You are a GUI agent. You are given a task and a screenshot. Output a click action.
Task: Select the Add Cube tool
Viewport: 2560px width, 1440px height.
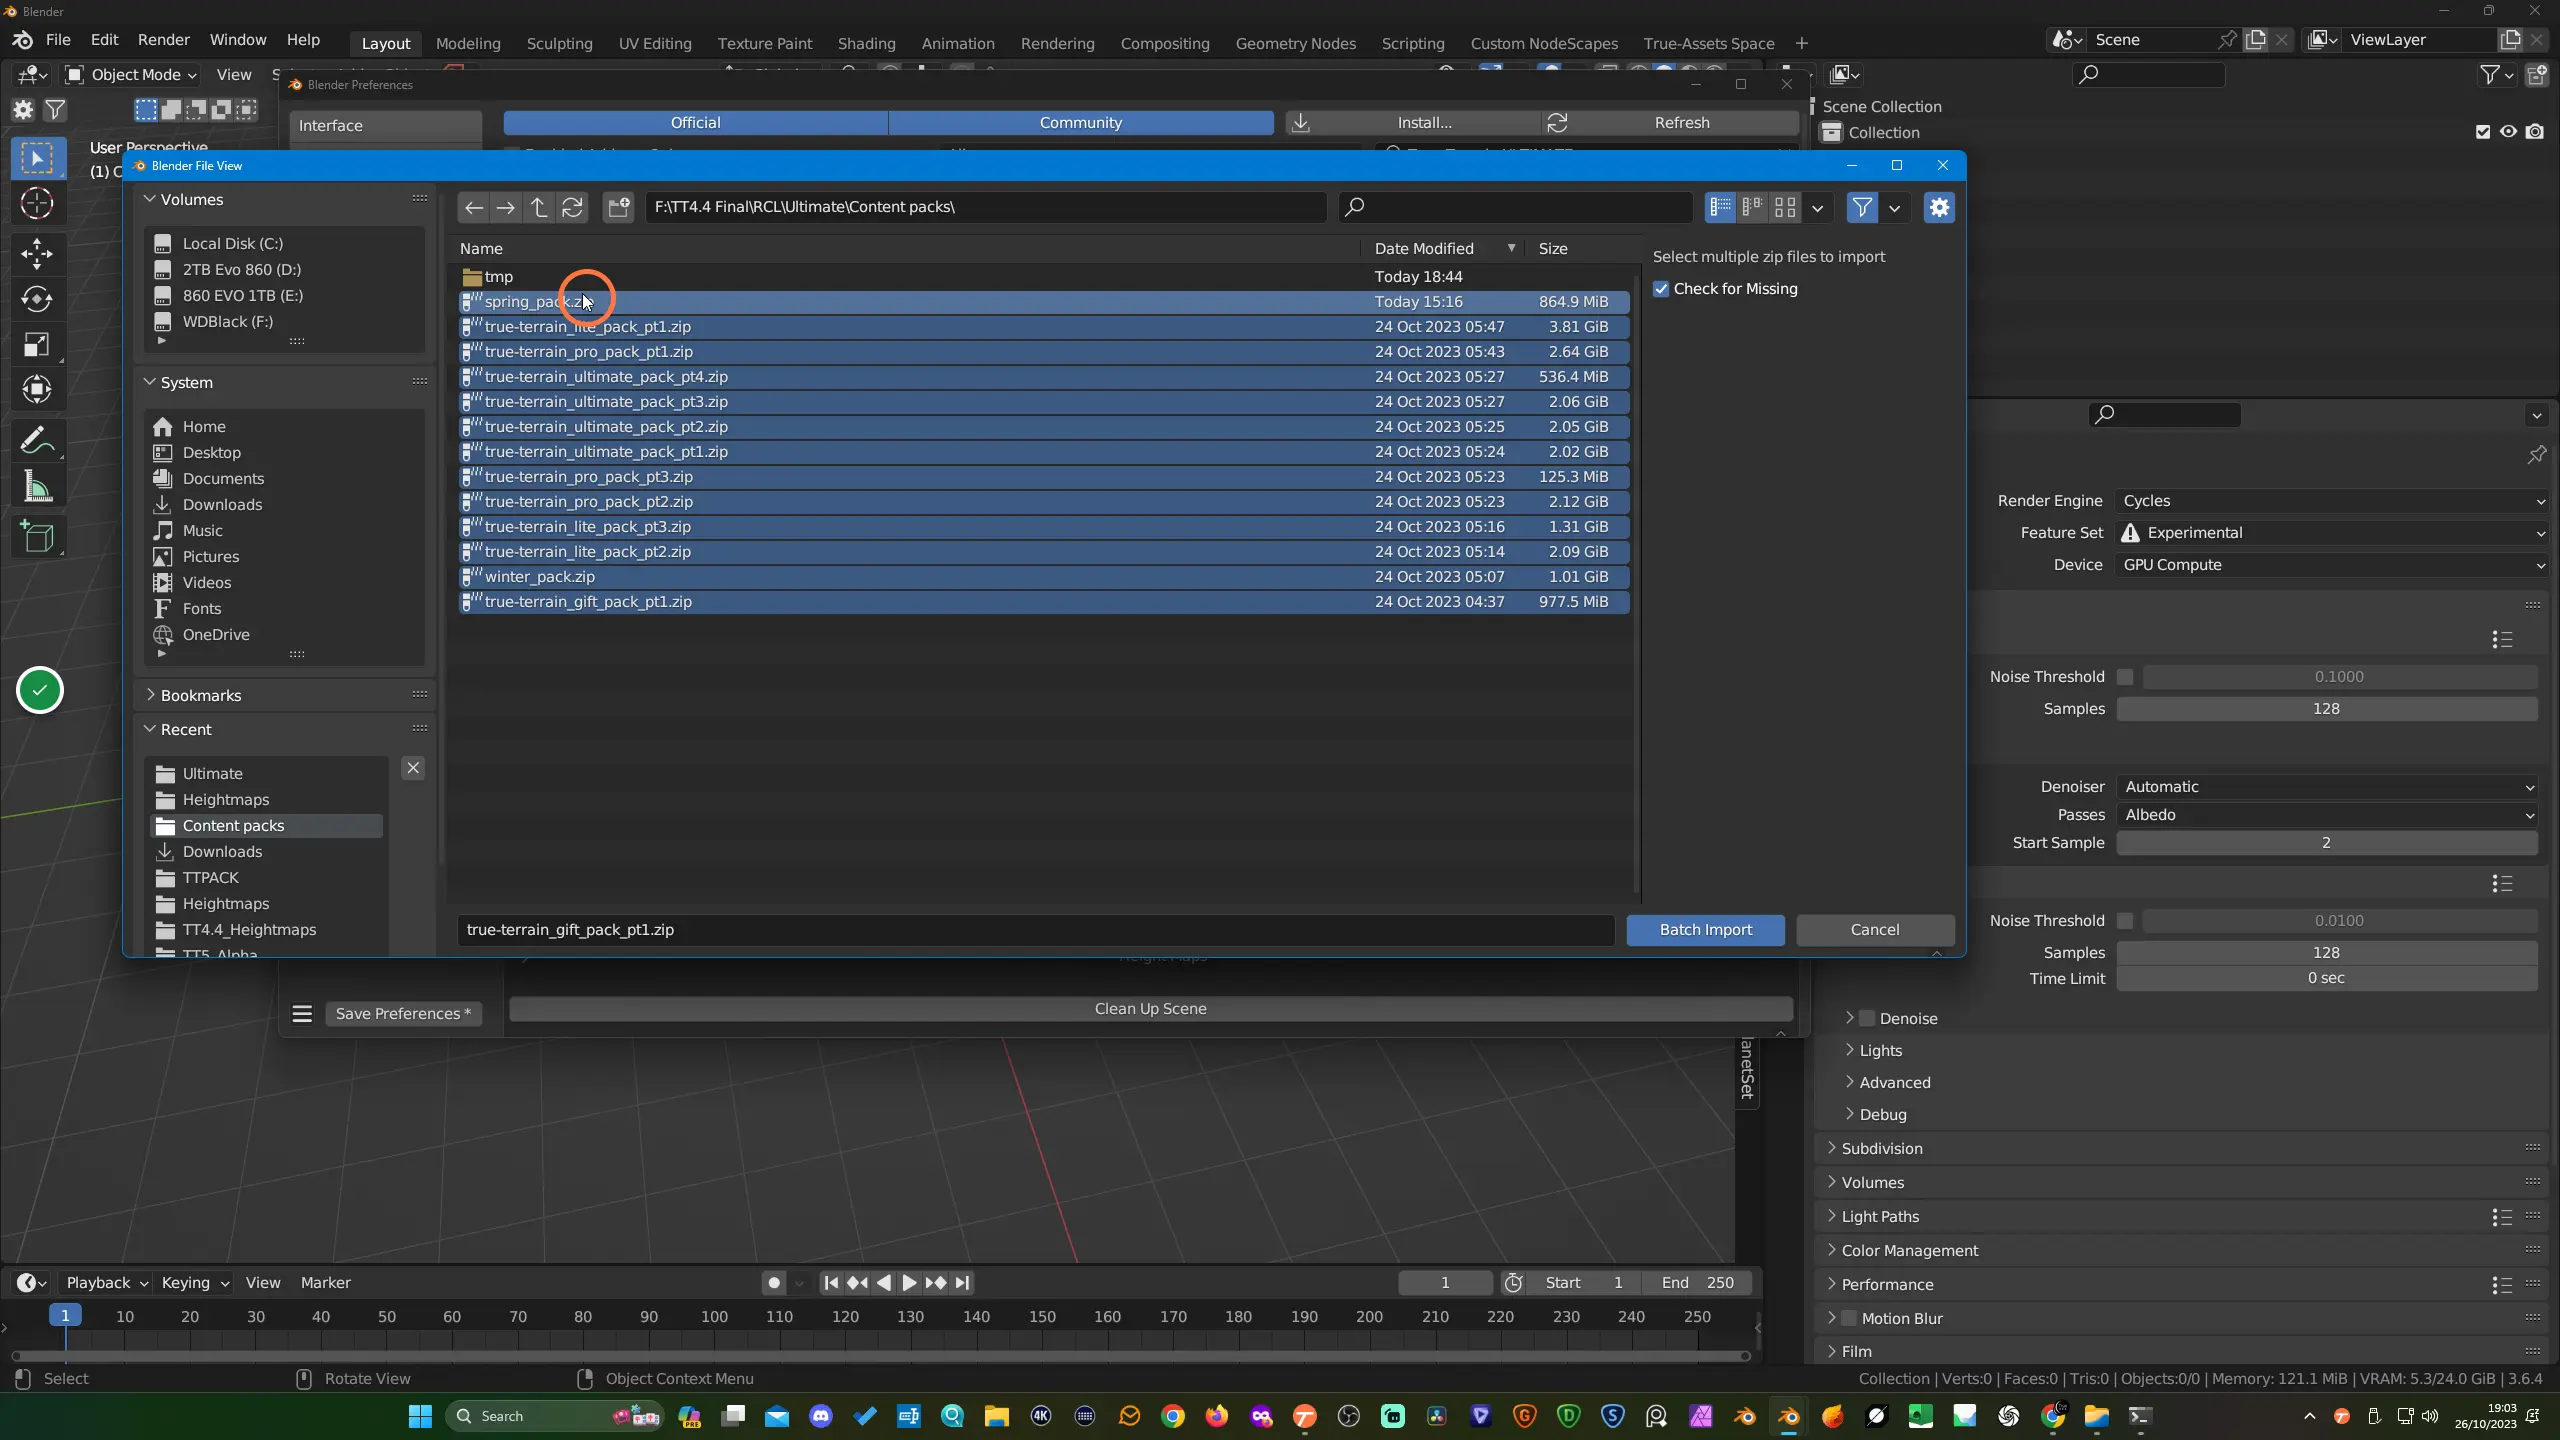point(37,537)
